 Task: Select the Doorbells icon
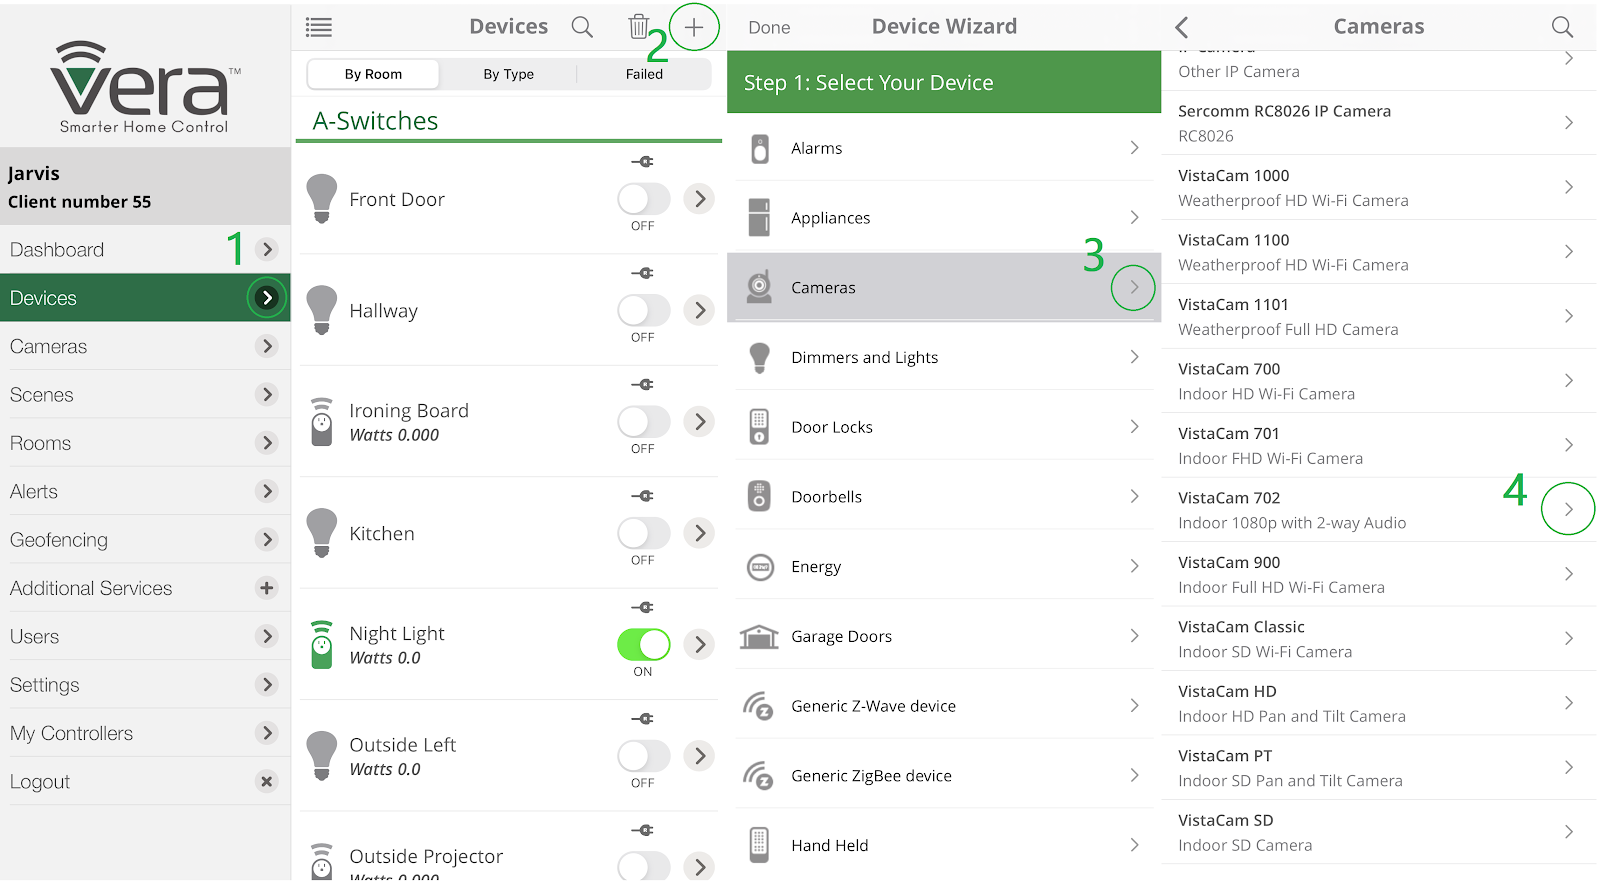[760, 496]
